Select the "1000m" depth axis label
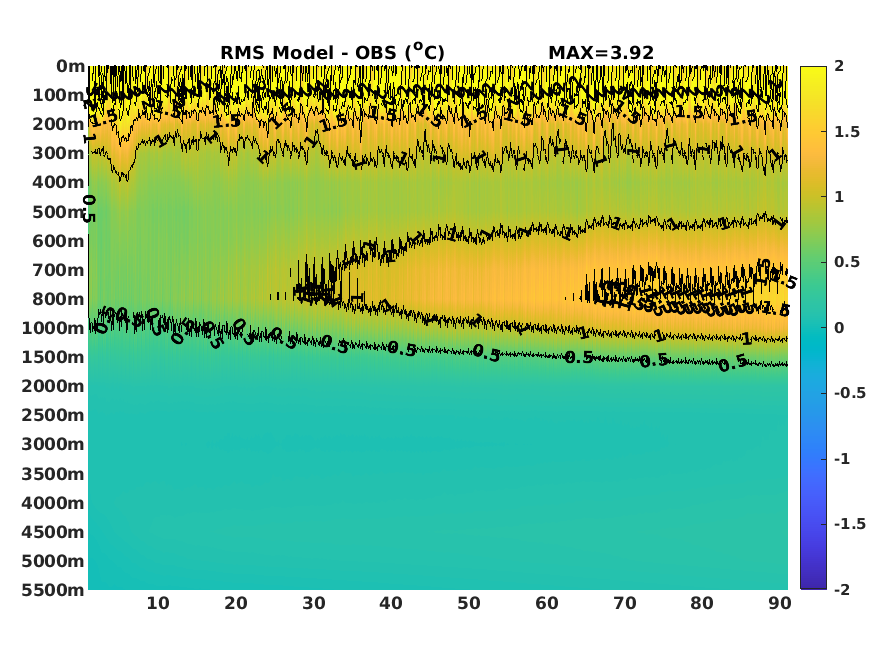 [x=53, y=328]
